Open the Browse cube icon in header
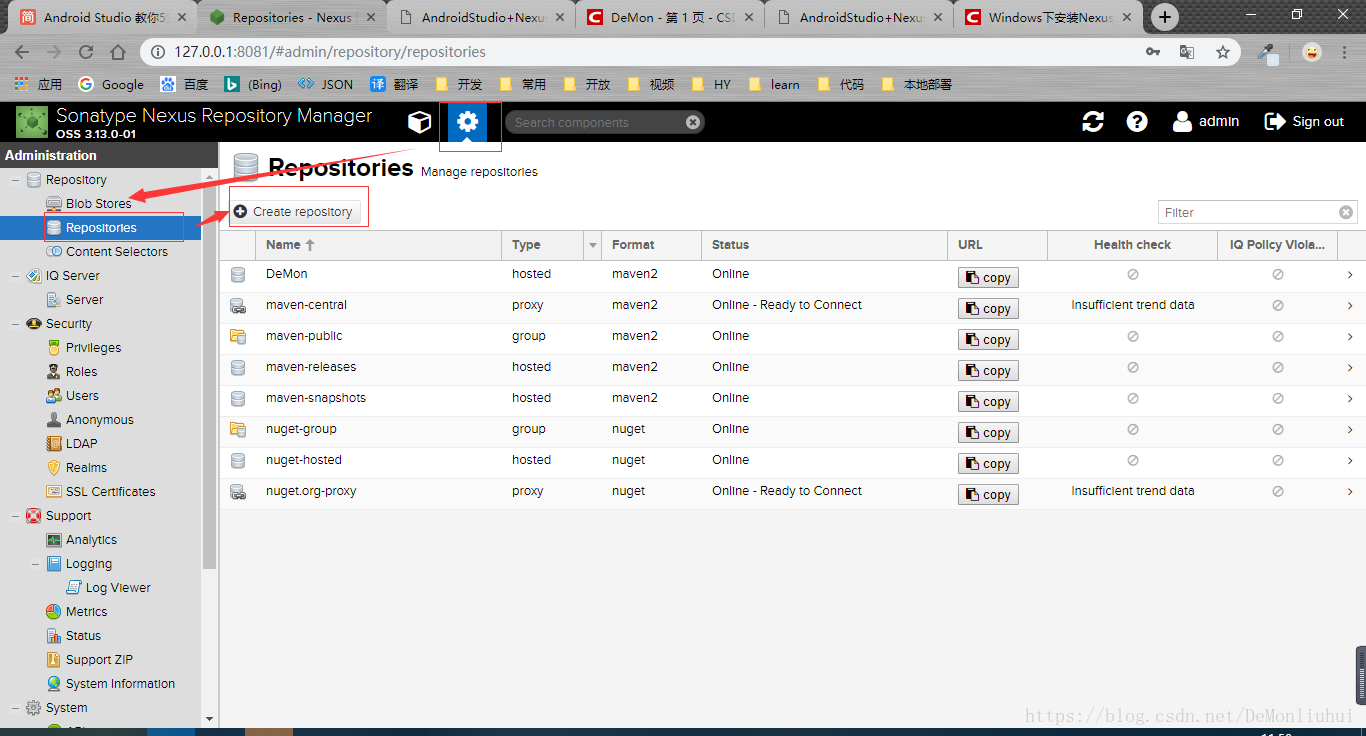Viewport: 1366px width, 736px height. pyautogui.click(x=419, y=122)
